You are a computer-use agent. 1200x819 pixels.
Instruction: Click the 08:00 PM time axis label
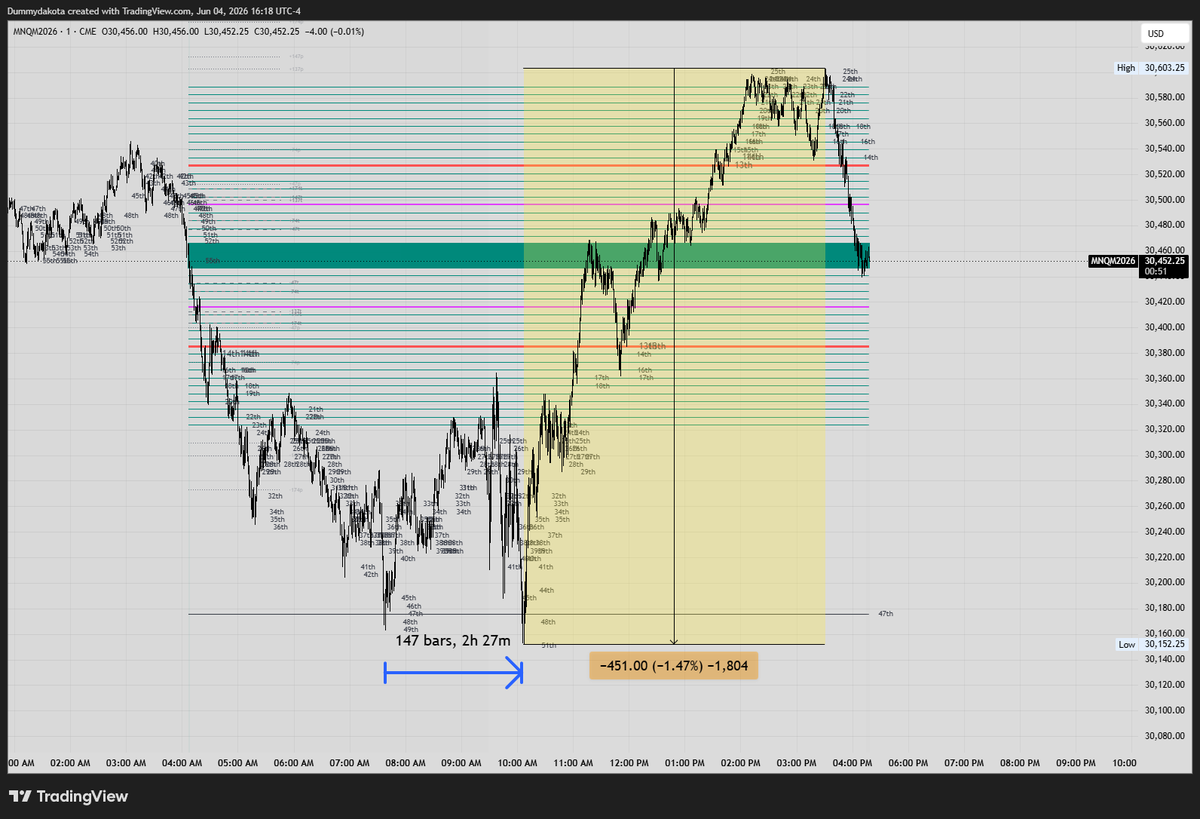click(1020, 763)
